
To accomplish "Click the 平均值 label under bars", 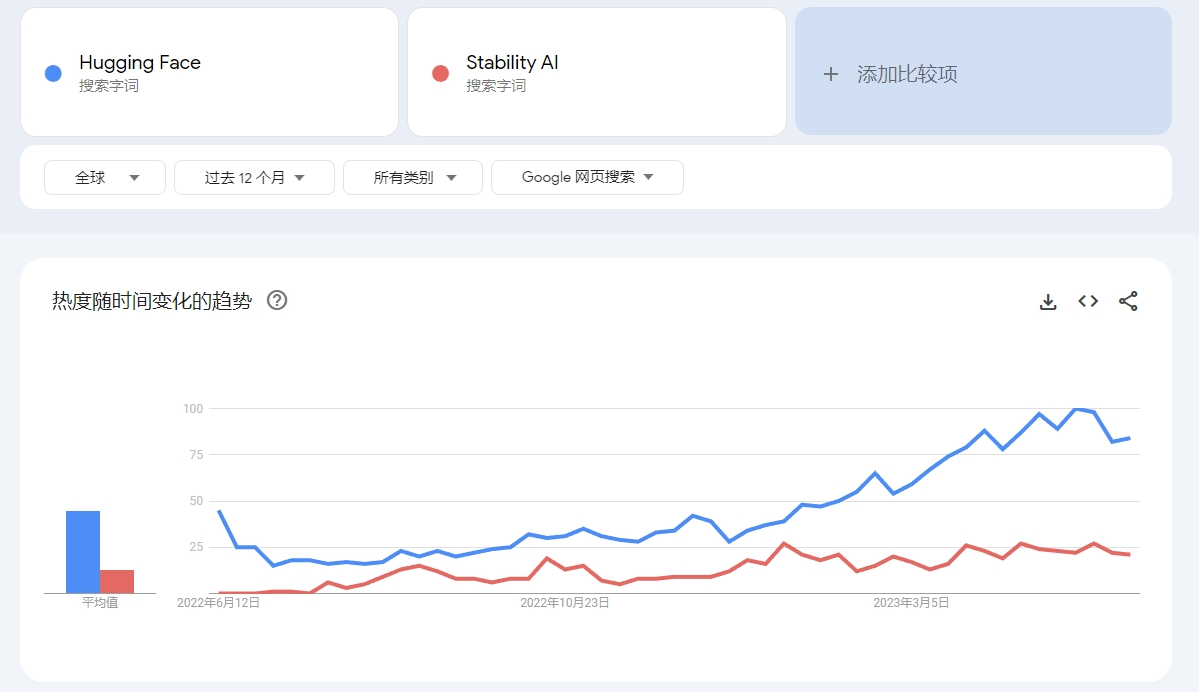I will click(x=100, y=603).
